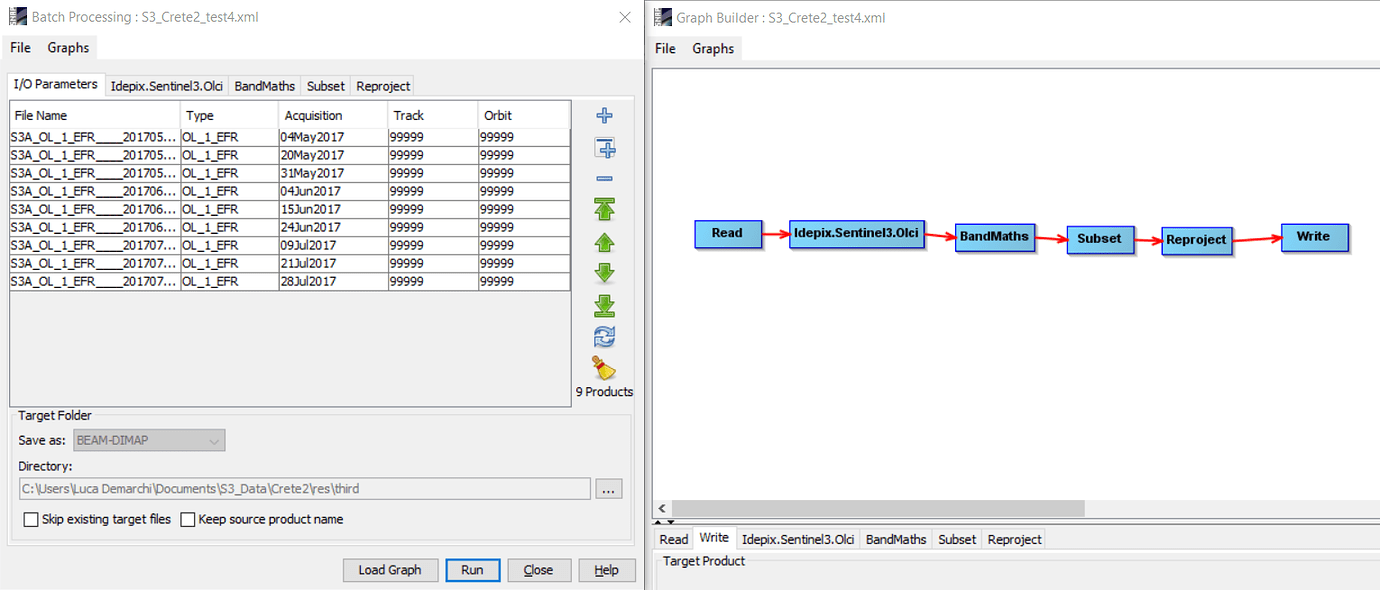The height and width of the screenshot is (590, 1380).
Task: Toggle Keep source product name checkbox
Action: coord(188,520)
